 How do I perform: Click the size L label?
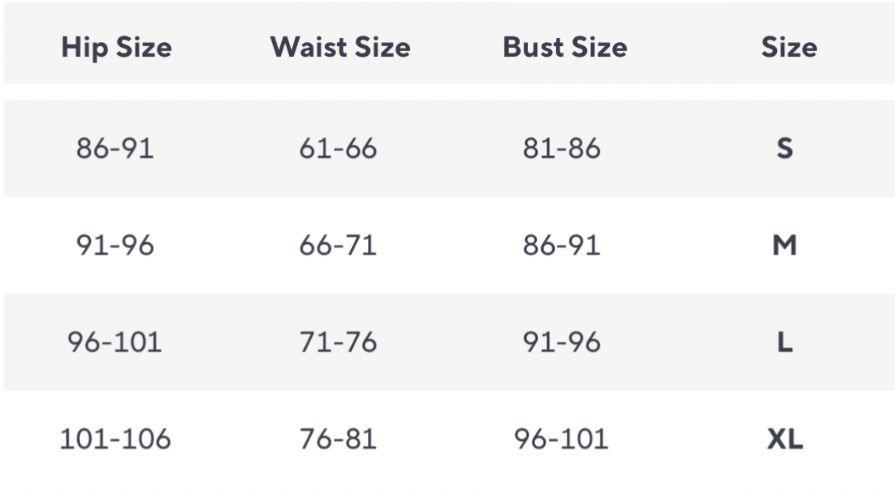pyautogui.click(x=785, y=343)
